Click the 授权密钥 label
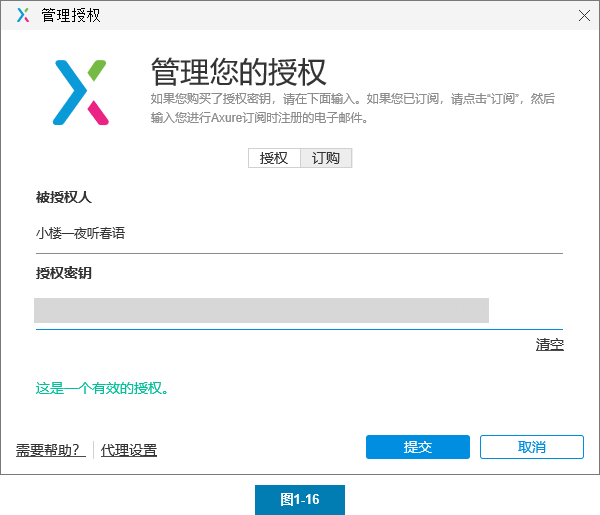The width and height of the screenshot is (600, 515). point(64,273)
